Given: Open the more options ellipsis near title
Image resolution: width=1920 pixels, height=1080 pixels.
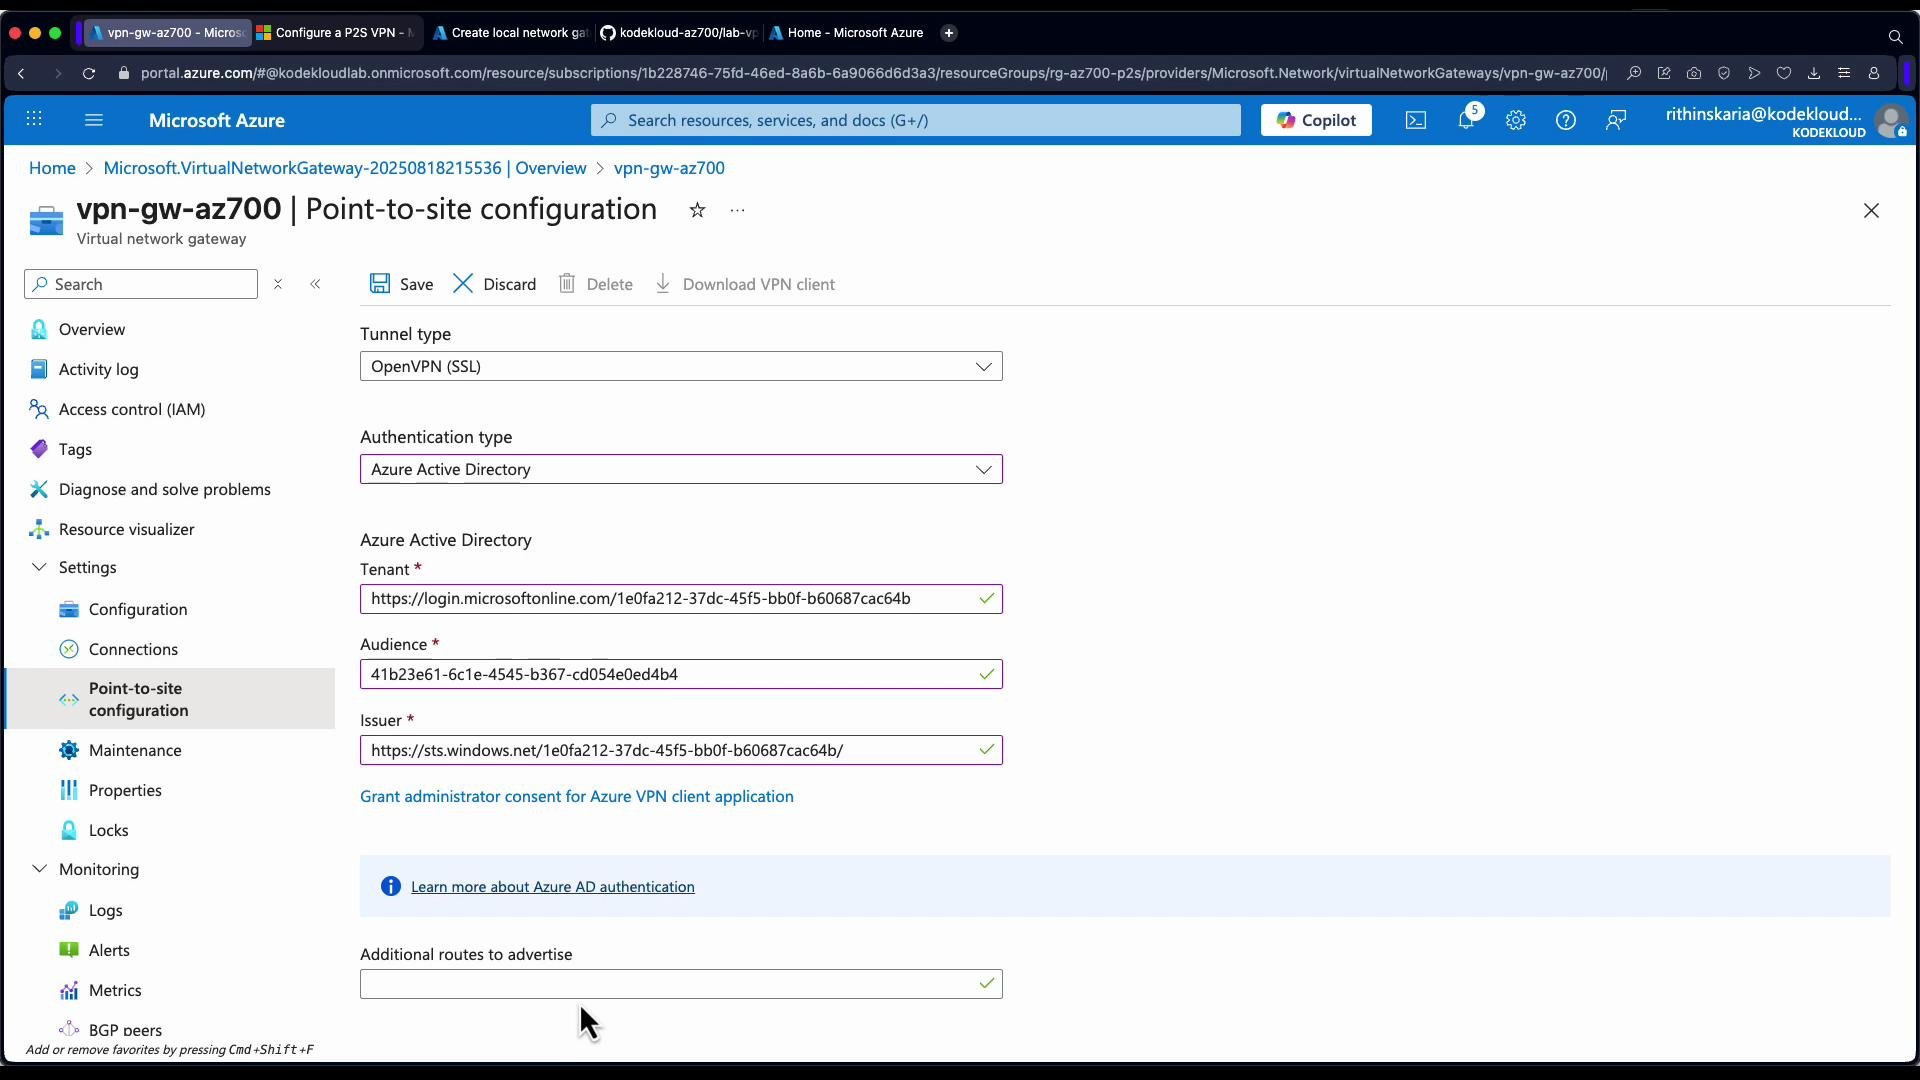Looking at the screenshot, I should coord(738,210).
